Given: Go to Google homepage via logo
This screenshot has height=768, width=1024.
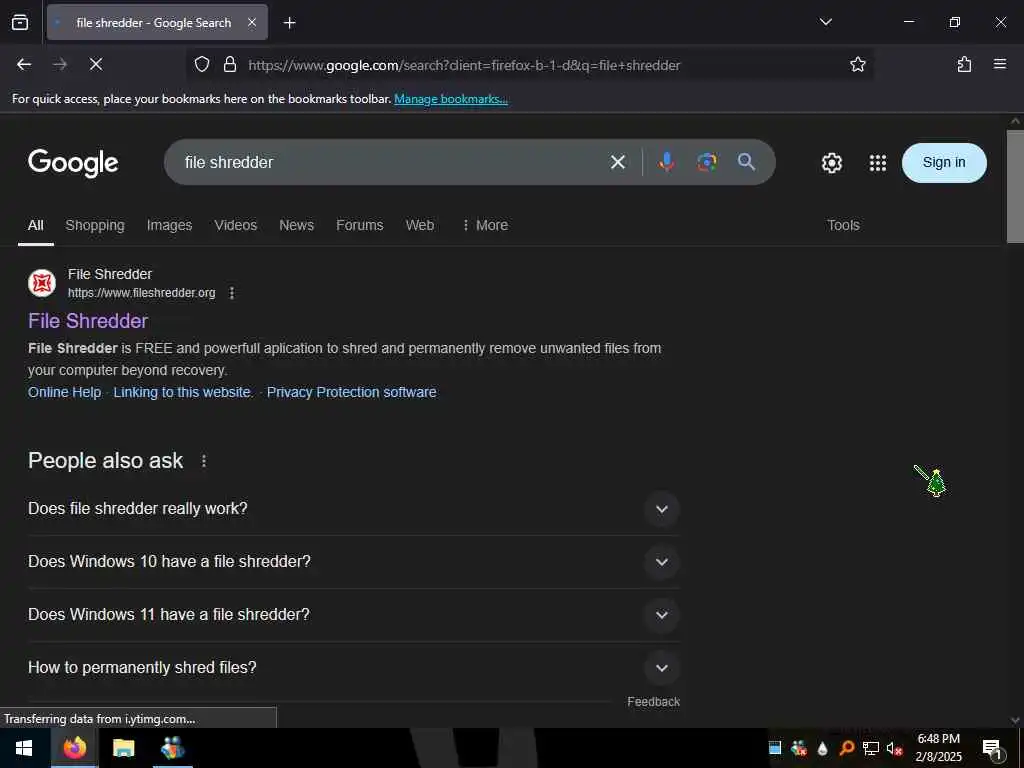Looking at the screenshot, I should (73, 163).
